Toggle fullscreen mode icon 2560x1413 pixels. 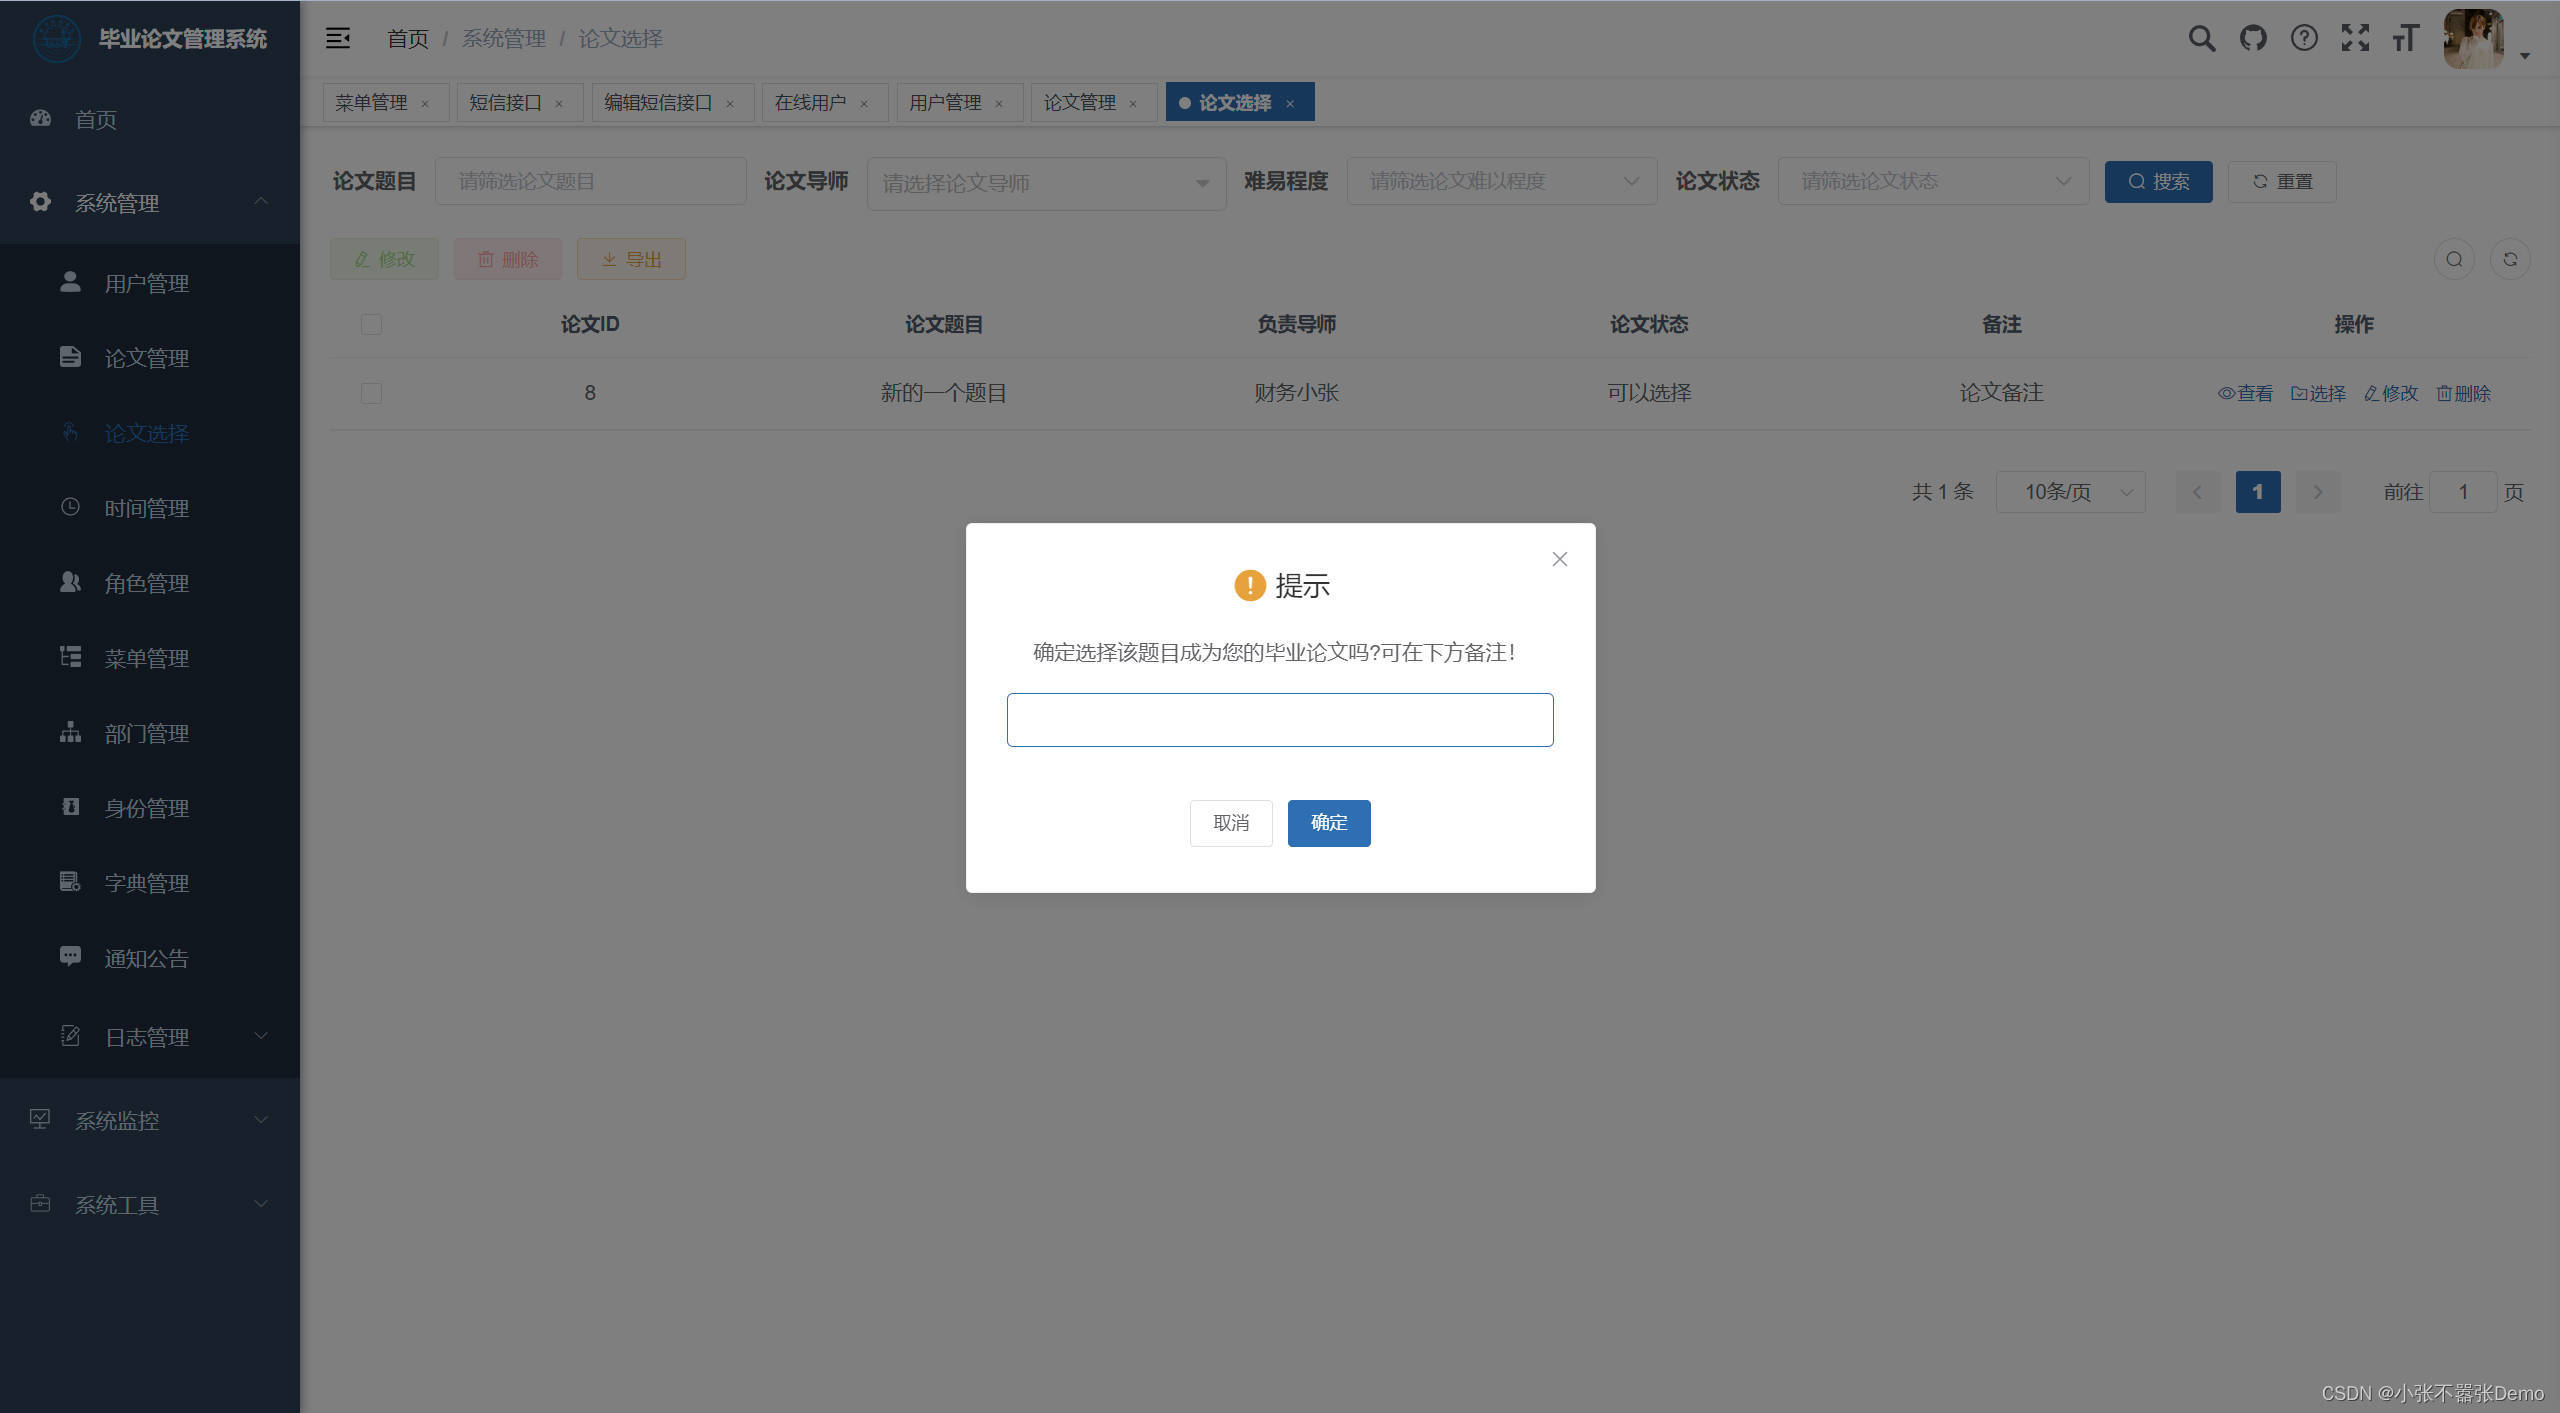pyautogui.click(x=2355, y=38)
